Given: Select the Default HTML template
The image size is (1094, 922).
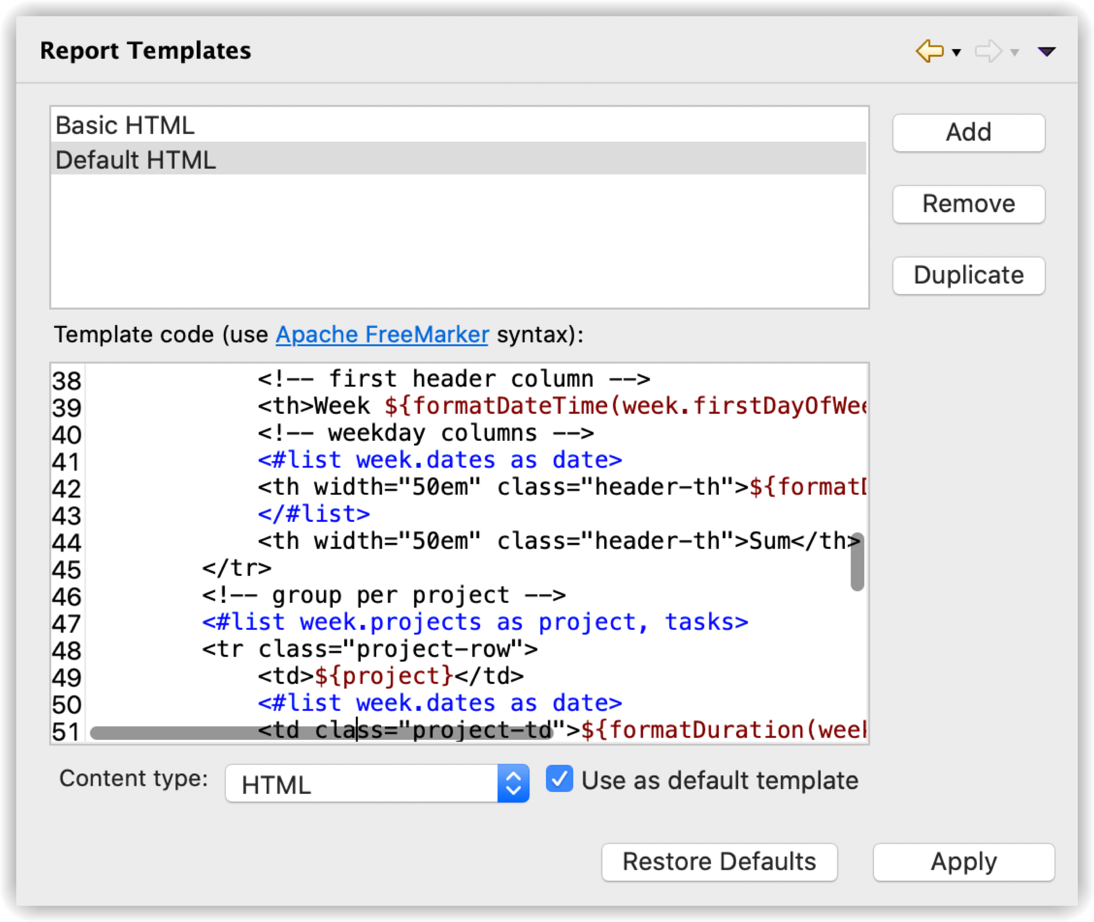Looking at the screenshot, I should 458,160.
